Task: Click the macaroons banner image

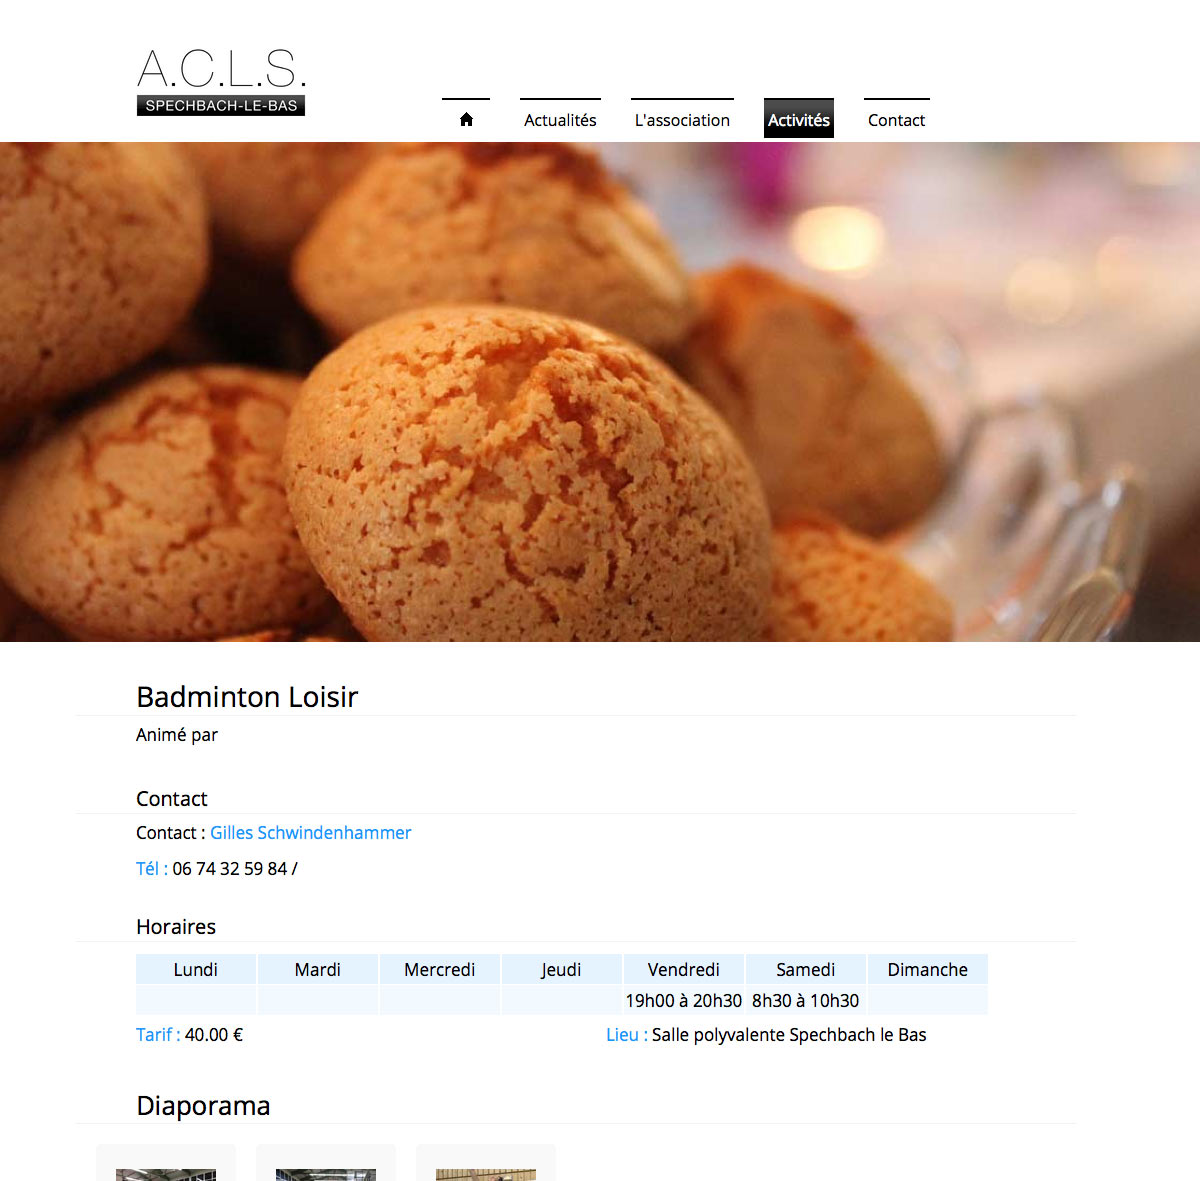Action: click(x=600, y=392)
